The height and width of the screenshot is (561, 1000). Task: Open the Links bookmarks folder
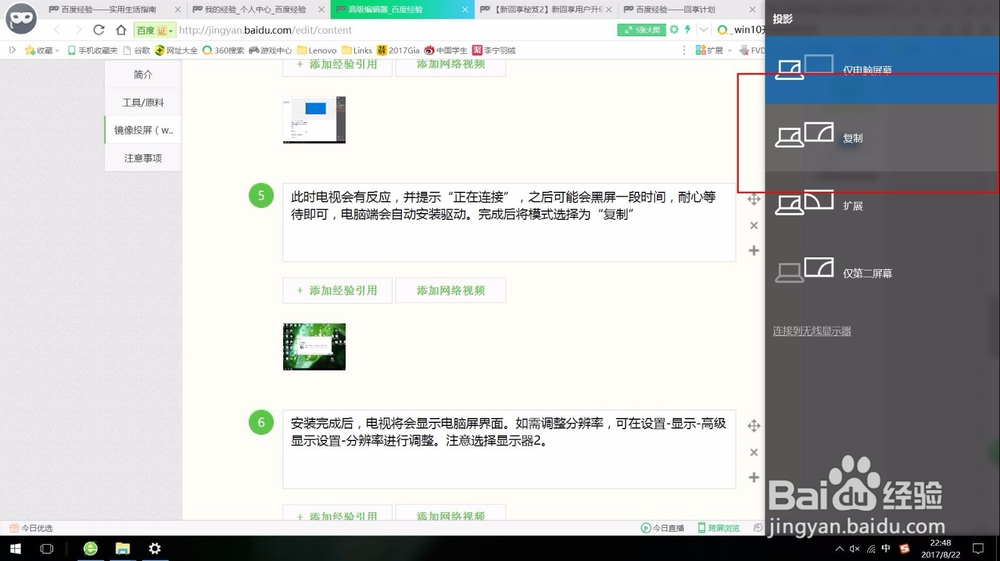357,50
